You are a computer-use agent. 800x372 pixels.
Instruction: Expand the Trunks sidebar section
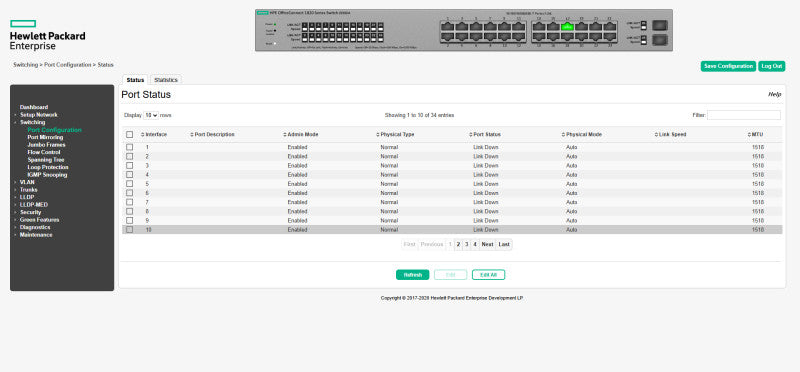[x=29, y=189]
